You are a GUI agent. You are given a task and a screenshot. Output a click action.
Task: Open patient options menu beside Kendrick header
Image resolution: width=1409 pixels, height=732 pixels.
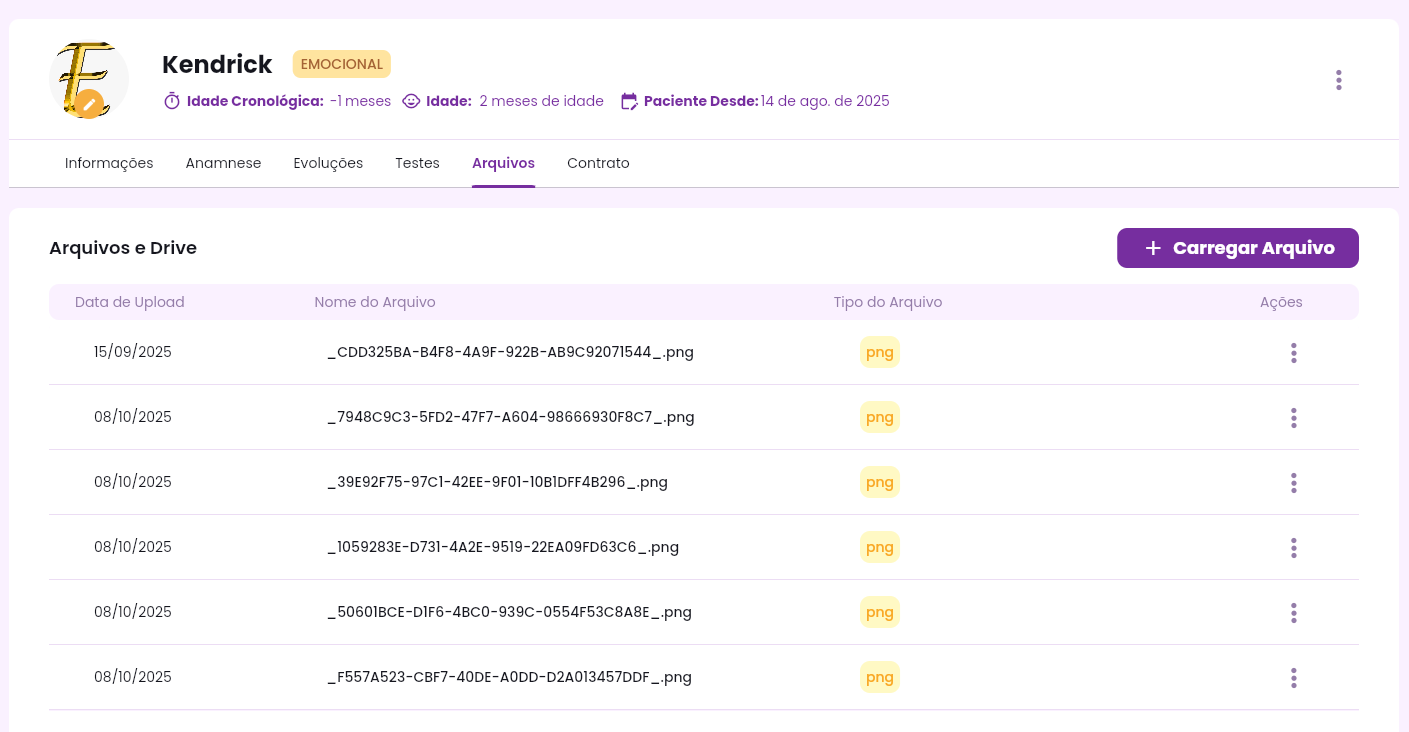(x=1338, y=80)
